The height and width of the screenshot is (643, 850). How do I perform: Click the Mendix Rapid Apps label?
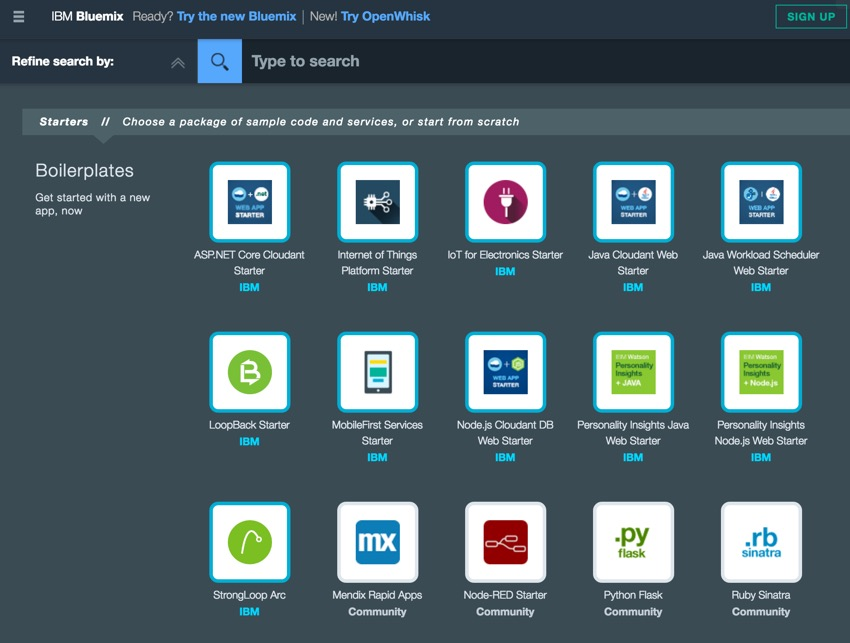pyautogui.click(x=377, y=595)
